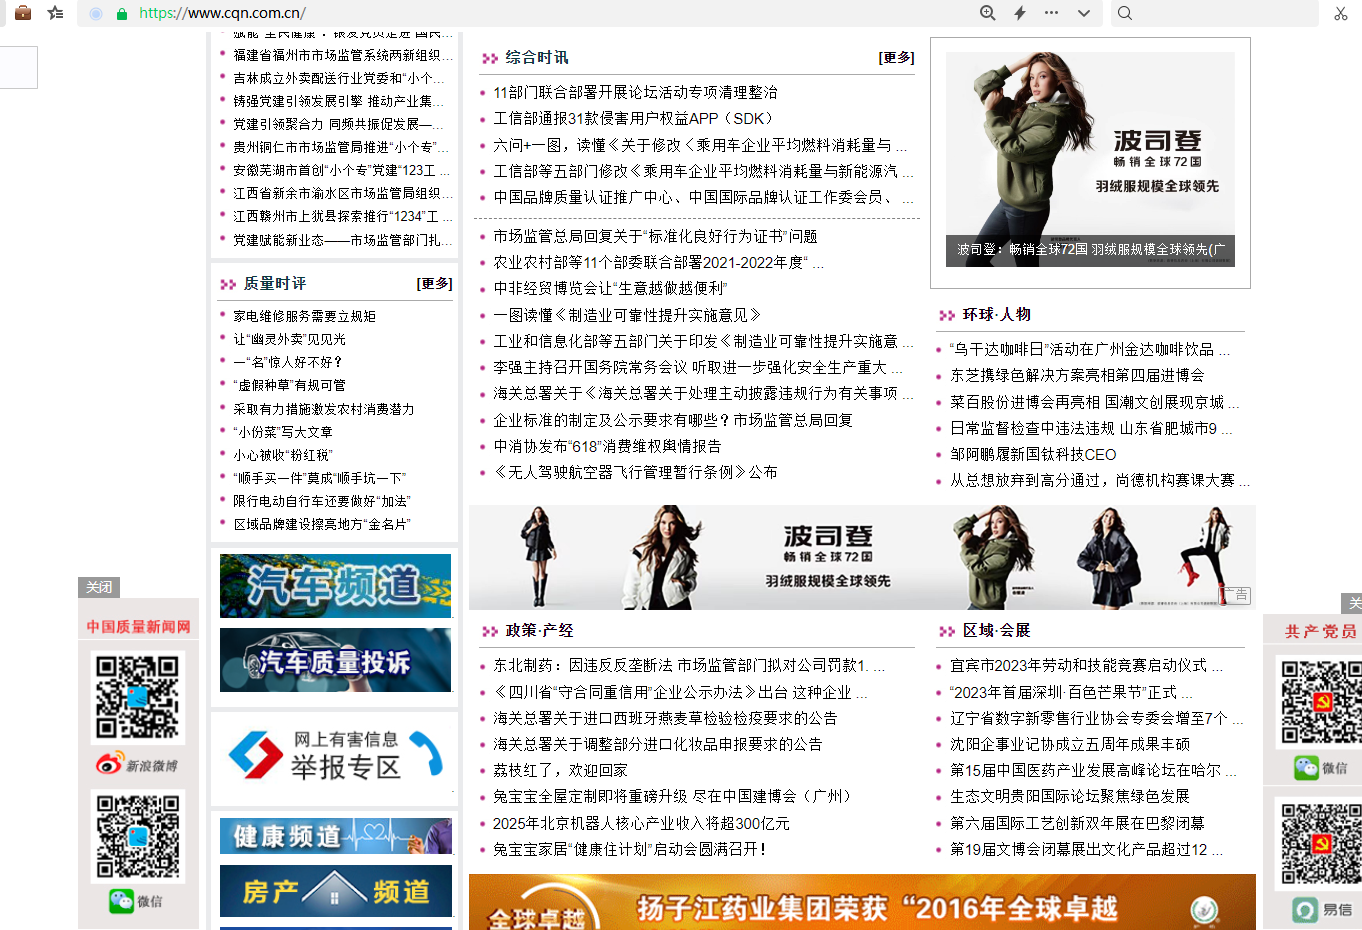Open article 沈阳企事业记协成立五周年成果丰硕
Screen dimensions: 1362x930
click(x=1070, y=744)
